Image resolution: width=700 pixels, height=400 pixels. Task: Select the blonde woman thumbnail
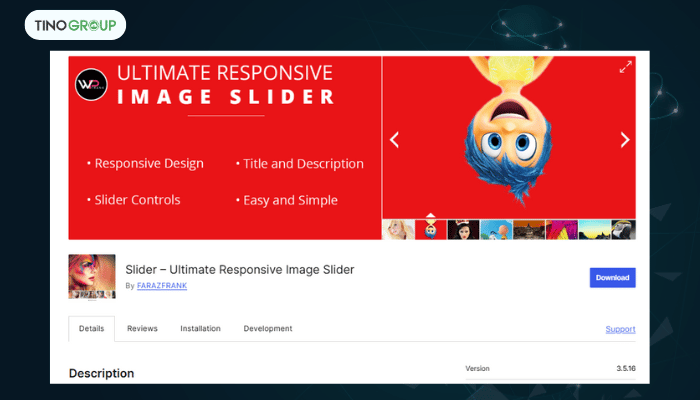(x=398, y=229)
